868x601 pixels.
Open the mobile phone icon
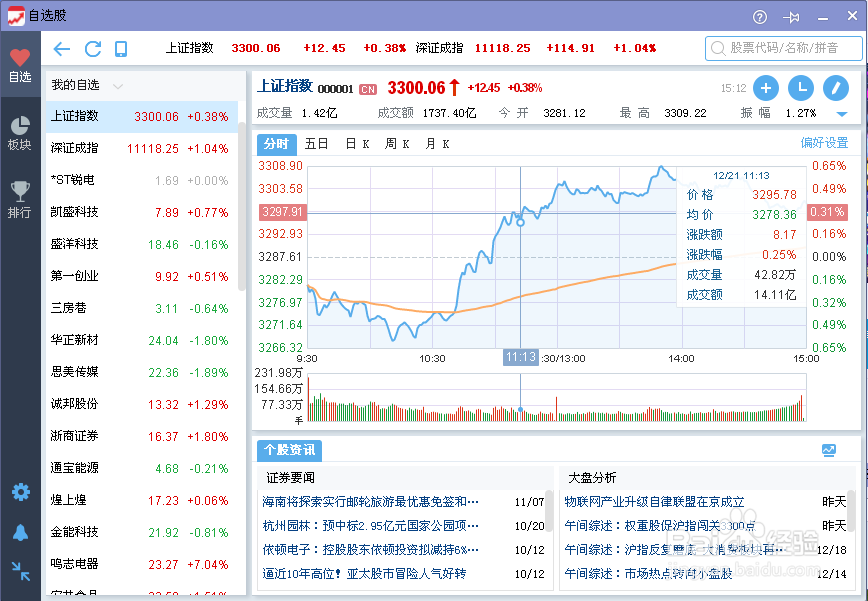[x=121, y=48]
